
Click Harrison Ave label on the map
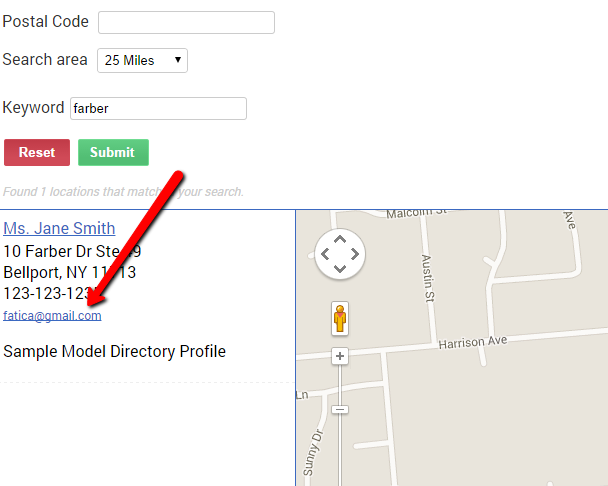(x=473, y=342)
